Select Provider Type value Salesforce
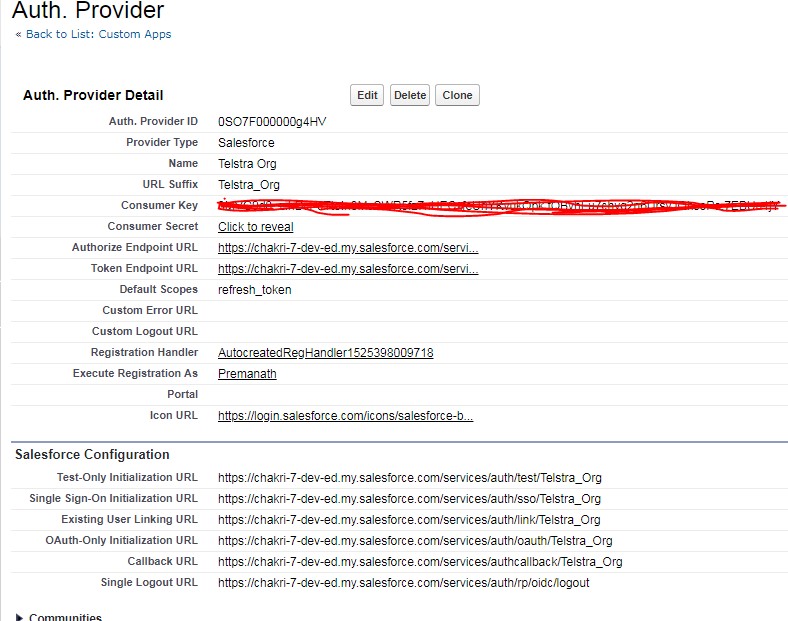Screen dimensions: 788x621 point(246,143)
